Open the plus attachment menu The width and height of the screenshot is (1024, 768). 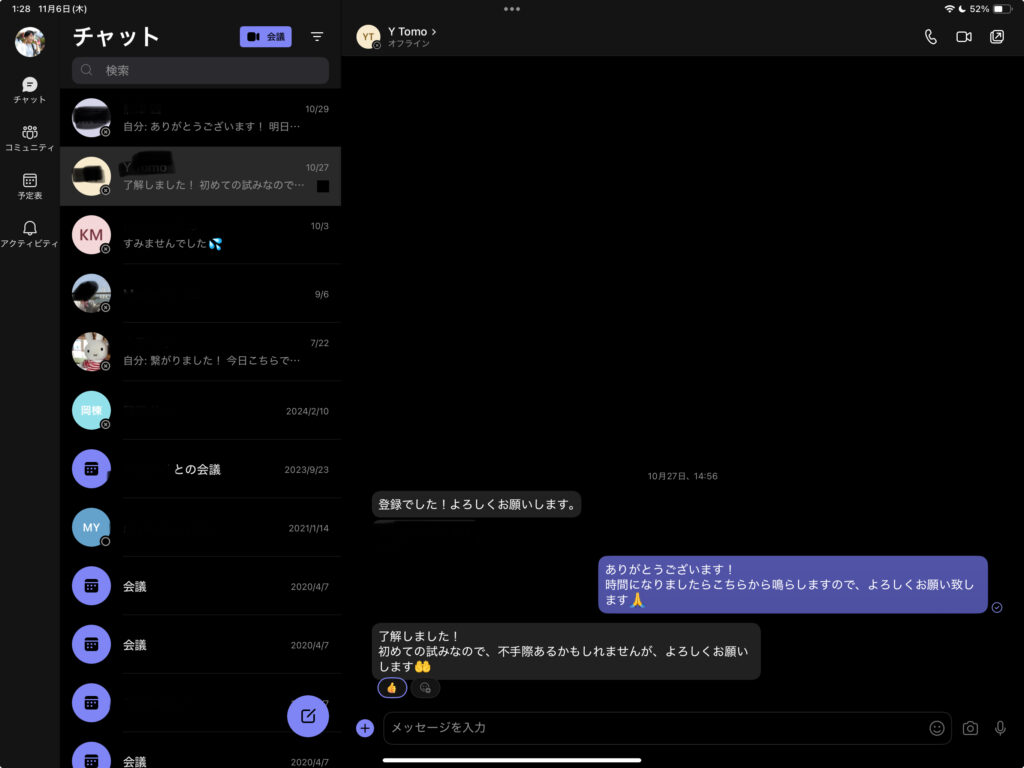point(365,728)
